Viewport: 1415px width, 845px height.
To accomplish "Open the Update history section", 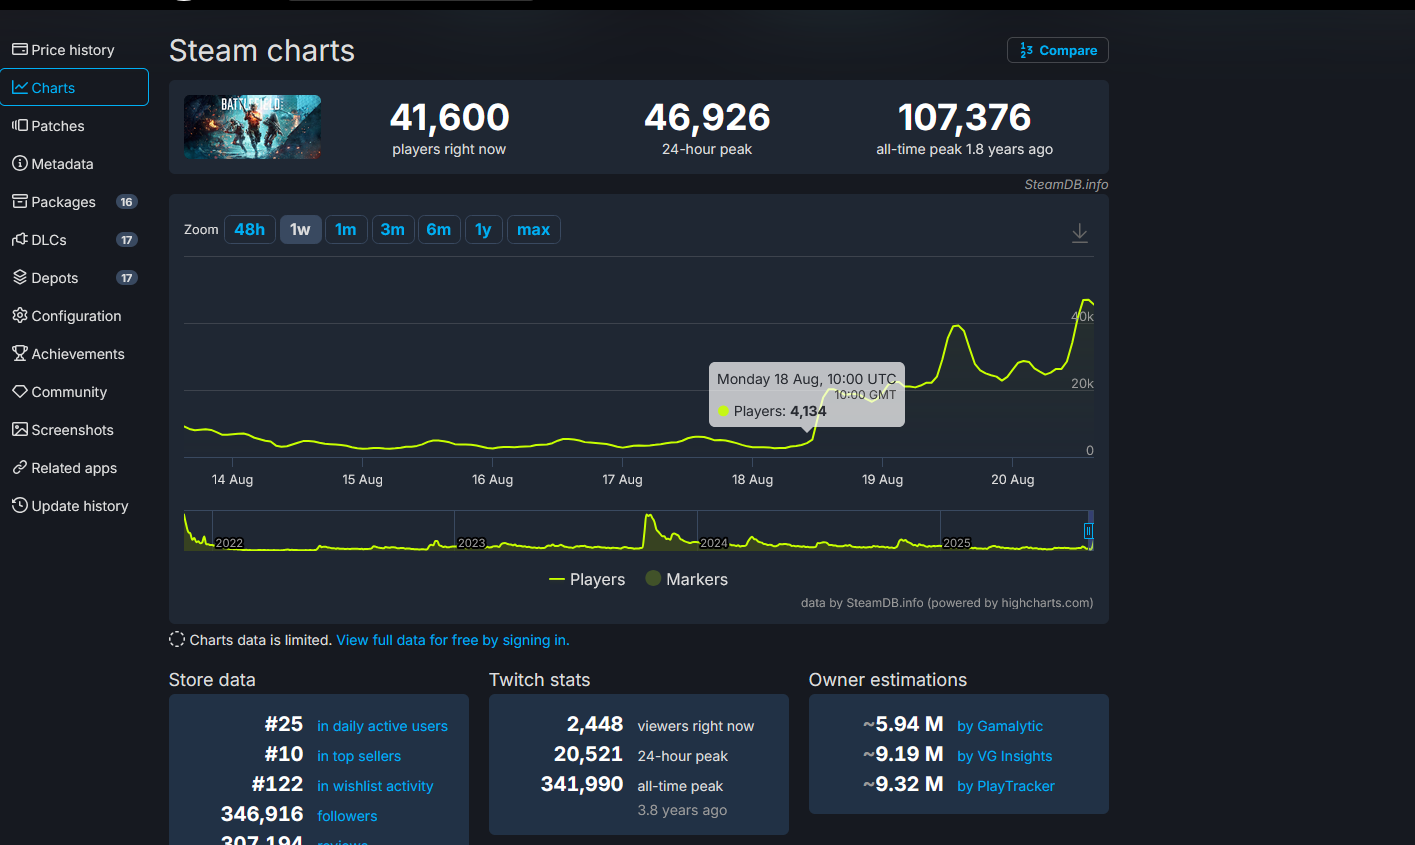I will (70, 506).
